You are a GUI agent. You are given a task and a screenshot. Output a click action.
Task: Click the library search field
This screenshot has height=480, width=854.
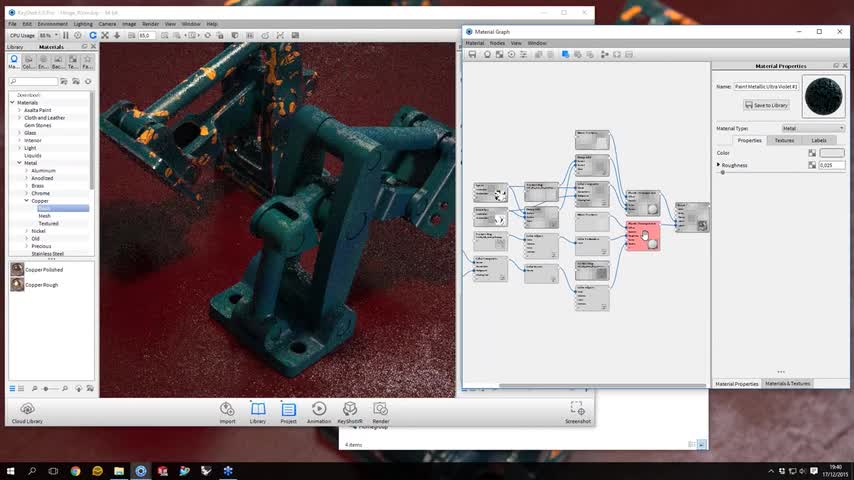tap(33, 81)
